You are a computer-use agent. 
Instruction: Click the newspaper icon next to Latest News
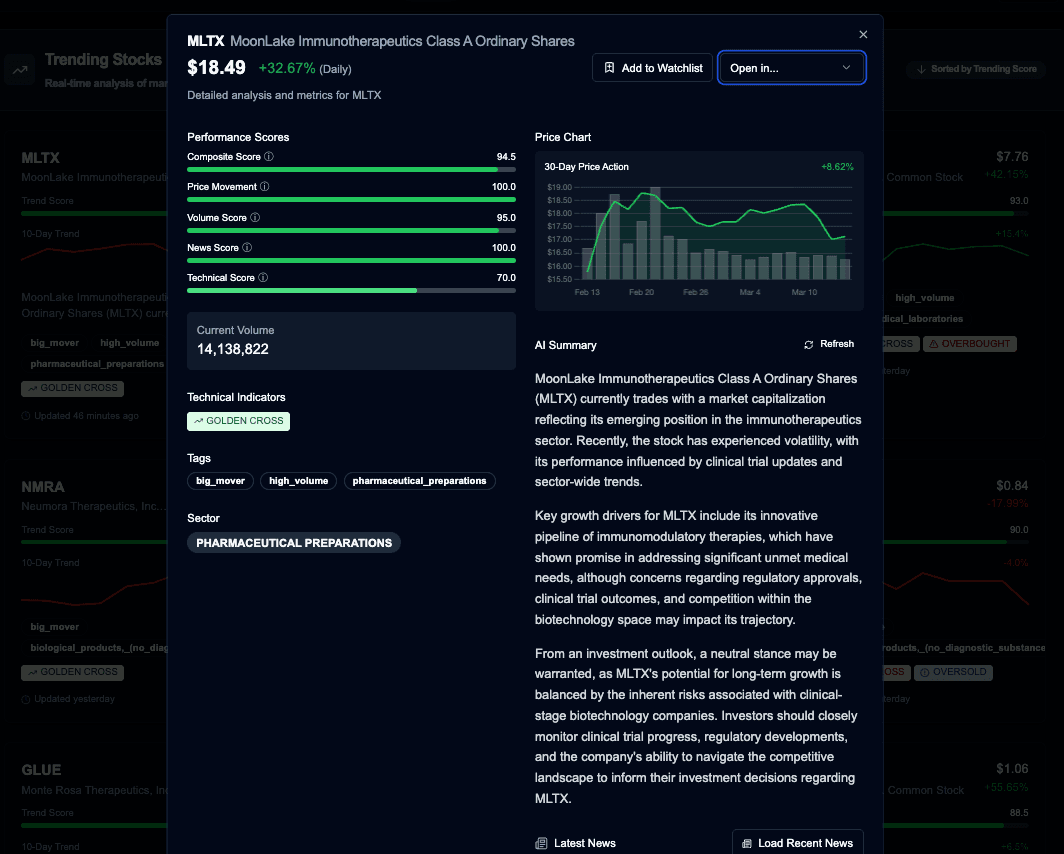[541, 843]
